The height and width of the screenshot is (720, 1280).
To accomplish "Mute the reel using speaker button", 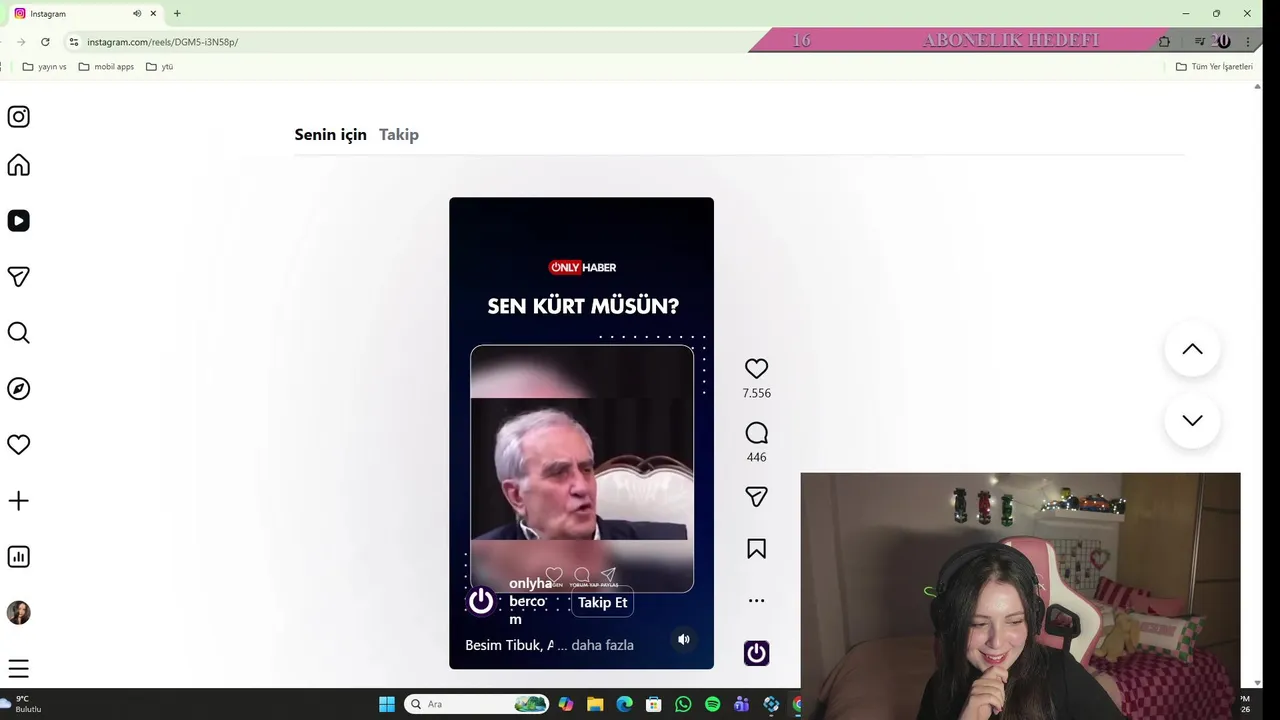I will (684, 639).
